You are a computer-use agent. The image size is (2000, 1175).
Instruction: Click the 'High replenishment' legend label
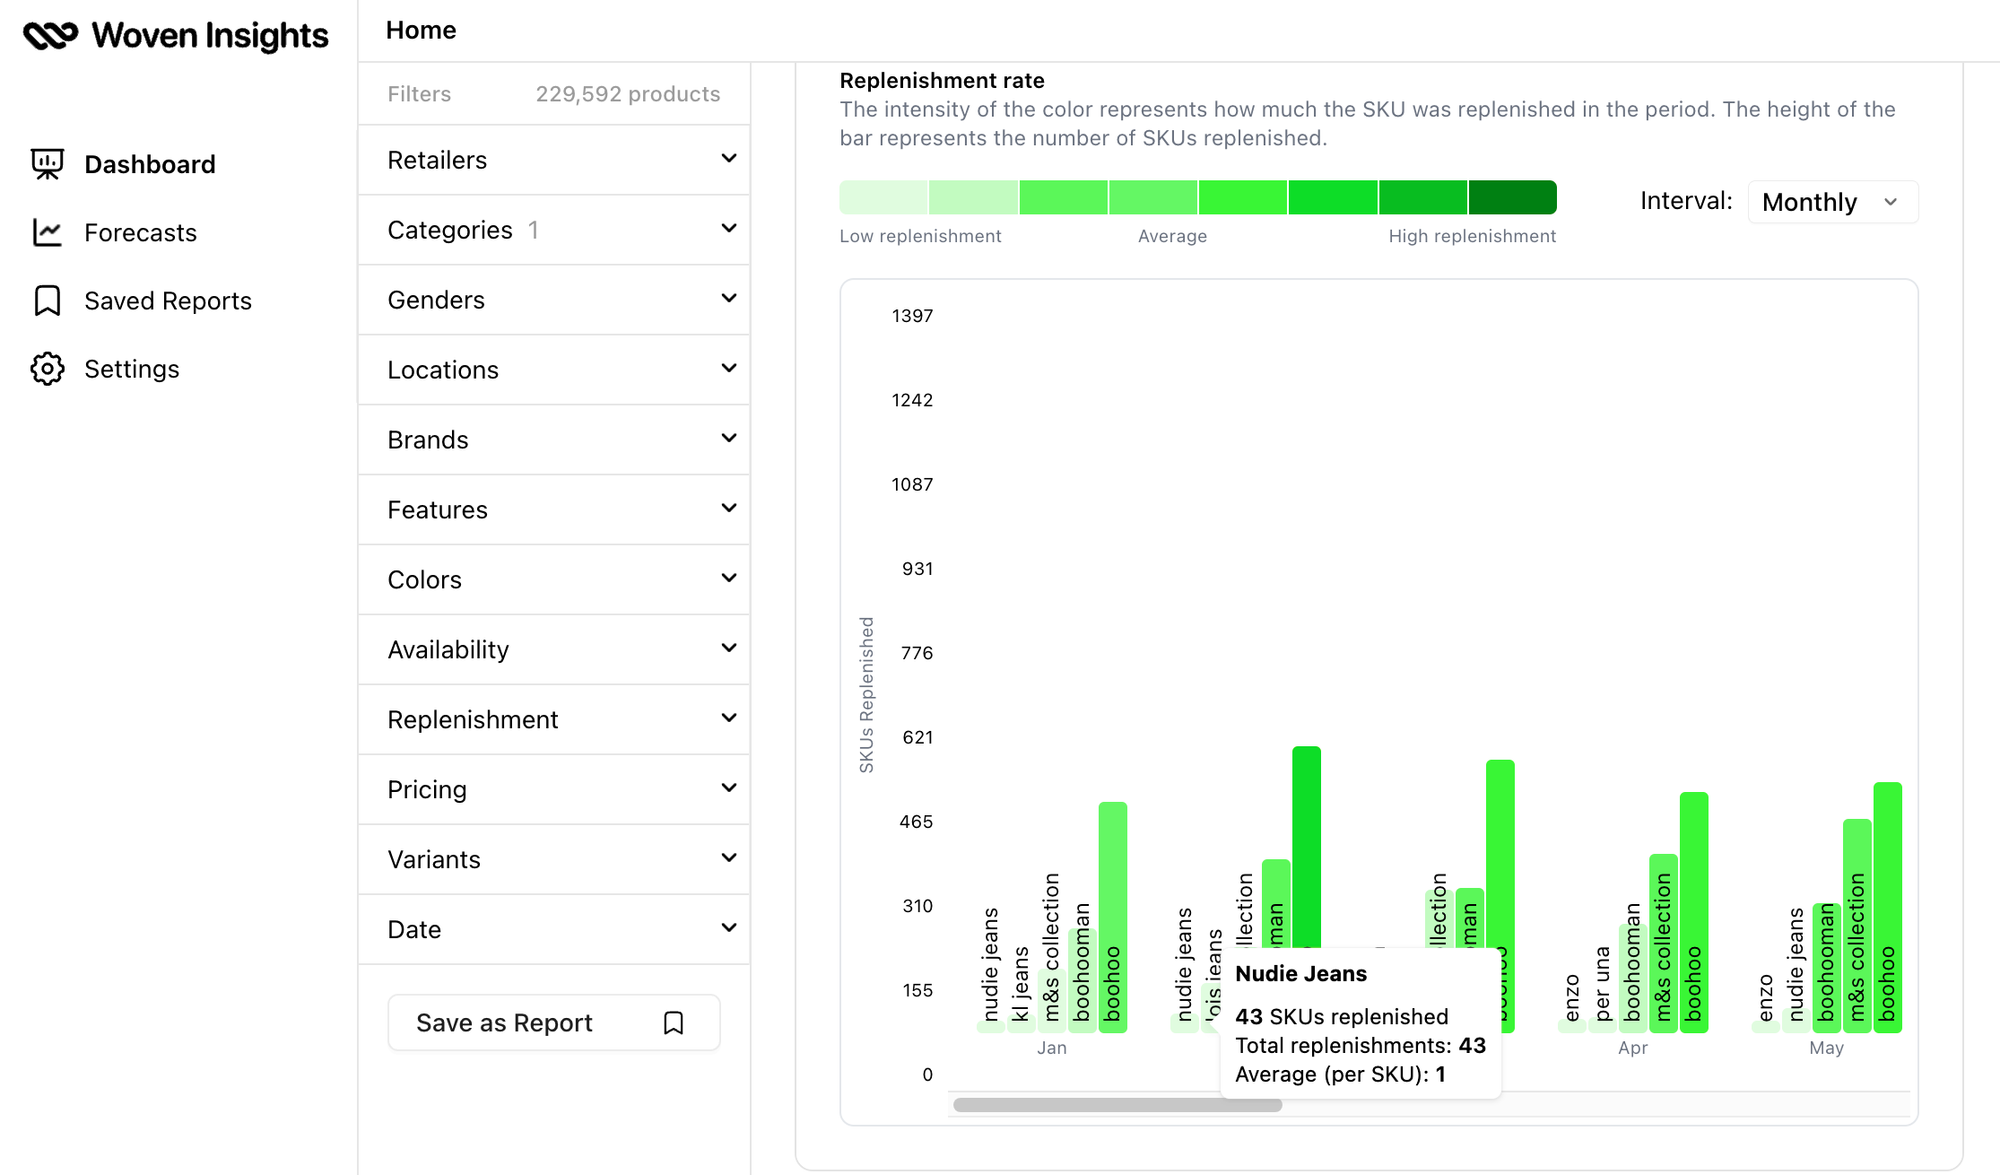[x=1472, y=236]
